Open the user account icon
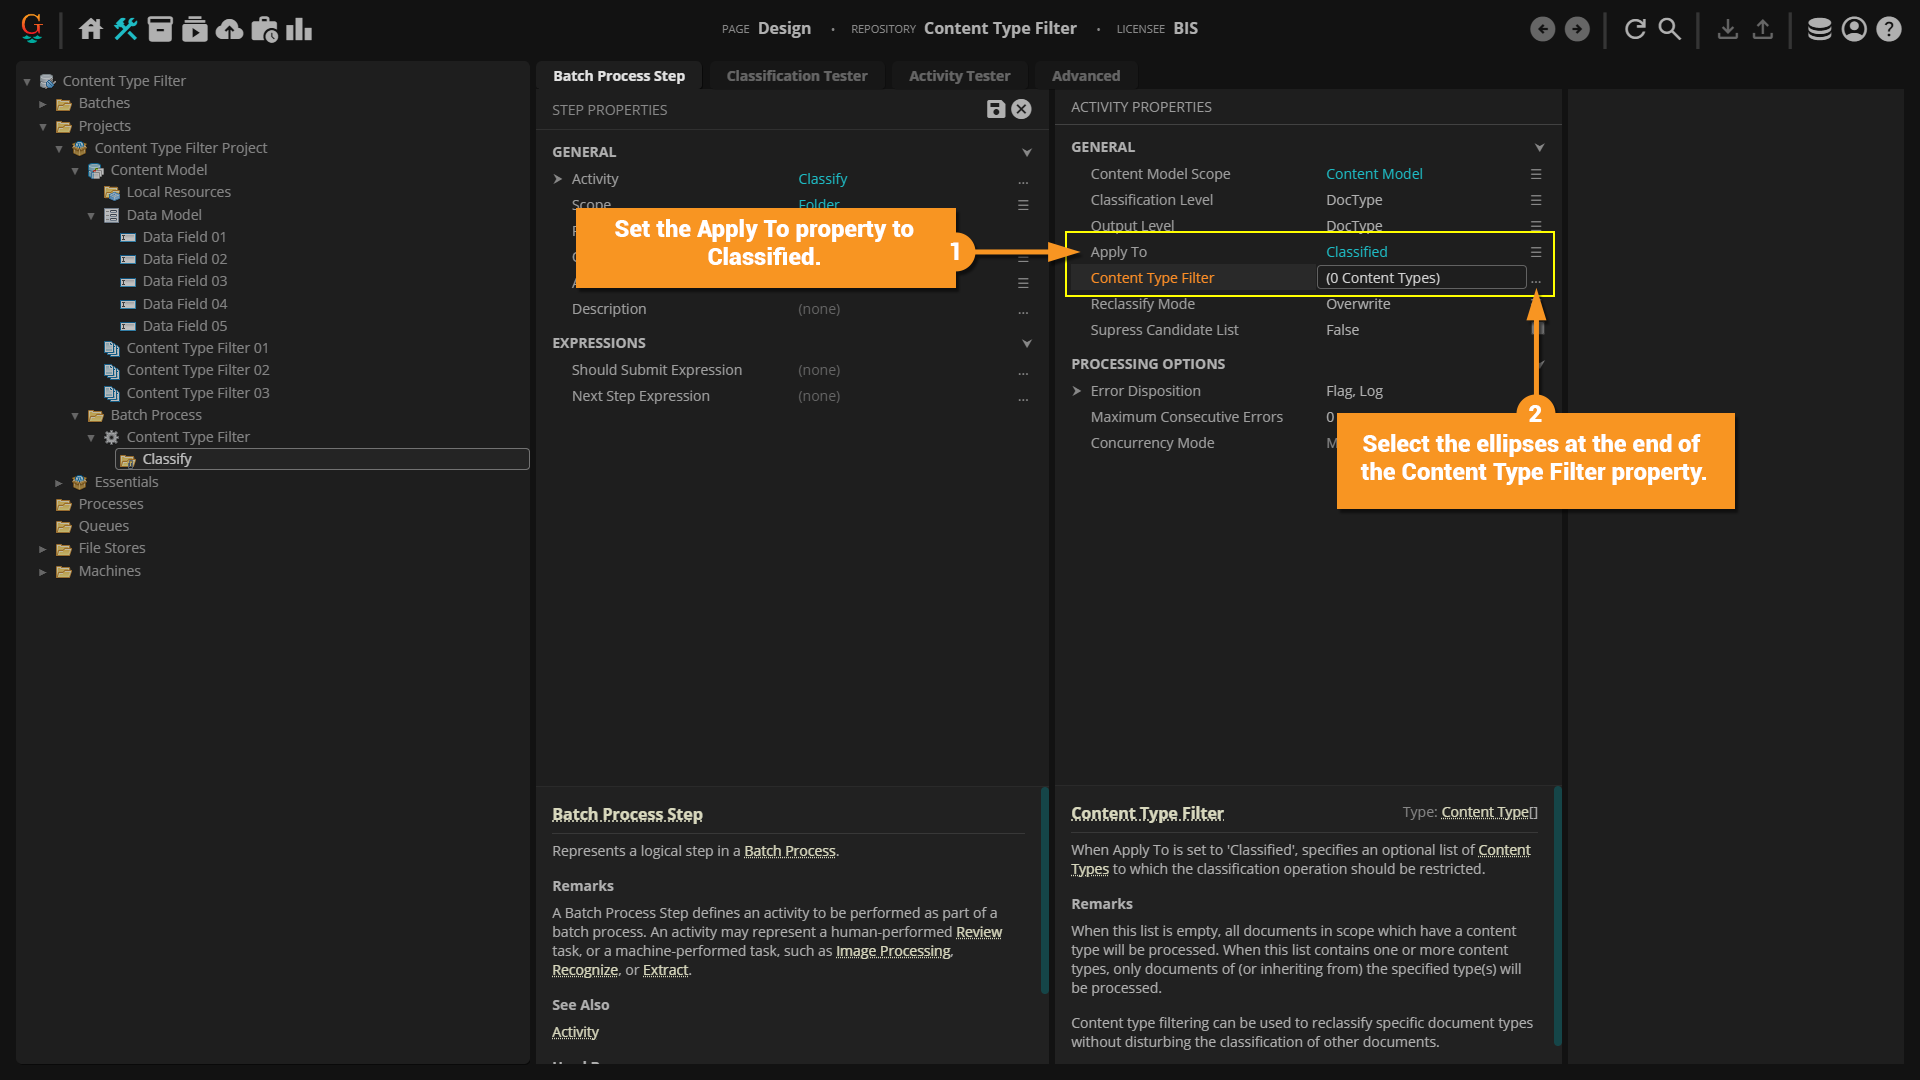1920x1080 pixels. click(1854, 29)
